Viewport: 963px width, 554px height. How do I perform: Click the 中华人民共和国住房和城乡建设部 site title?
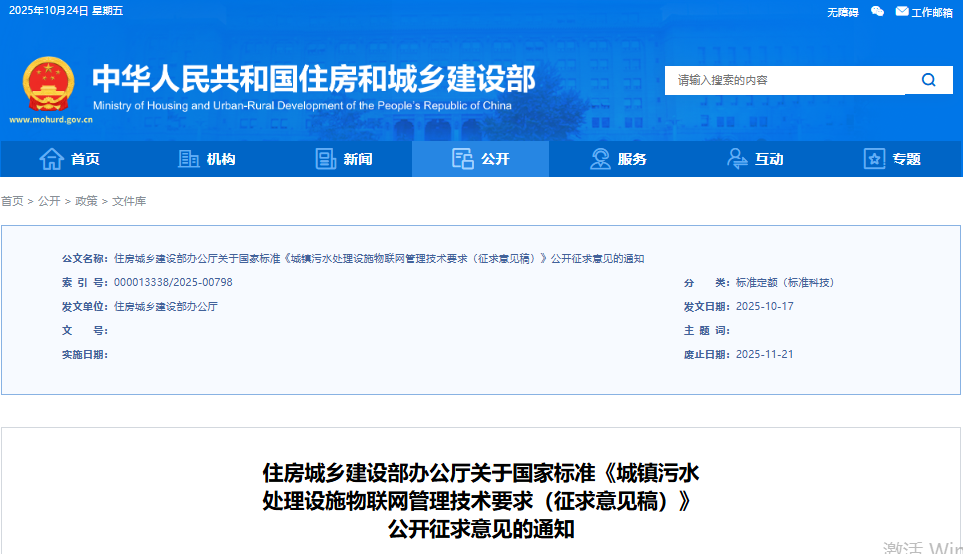313,79
